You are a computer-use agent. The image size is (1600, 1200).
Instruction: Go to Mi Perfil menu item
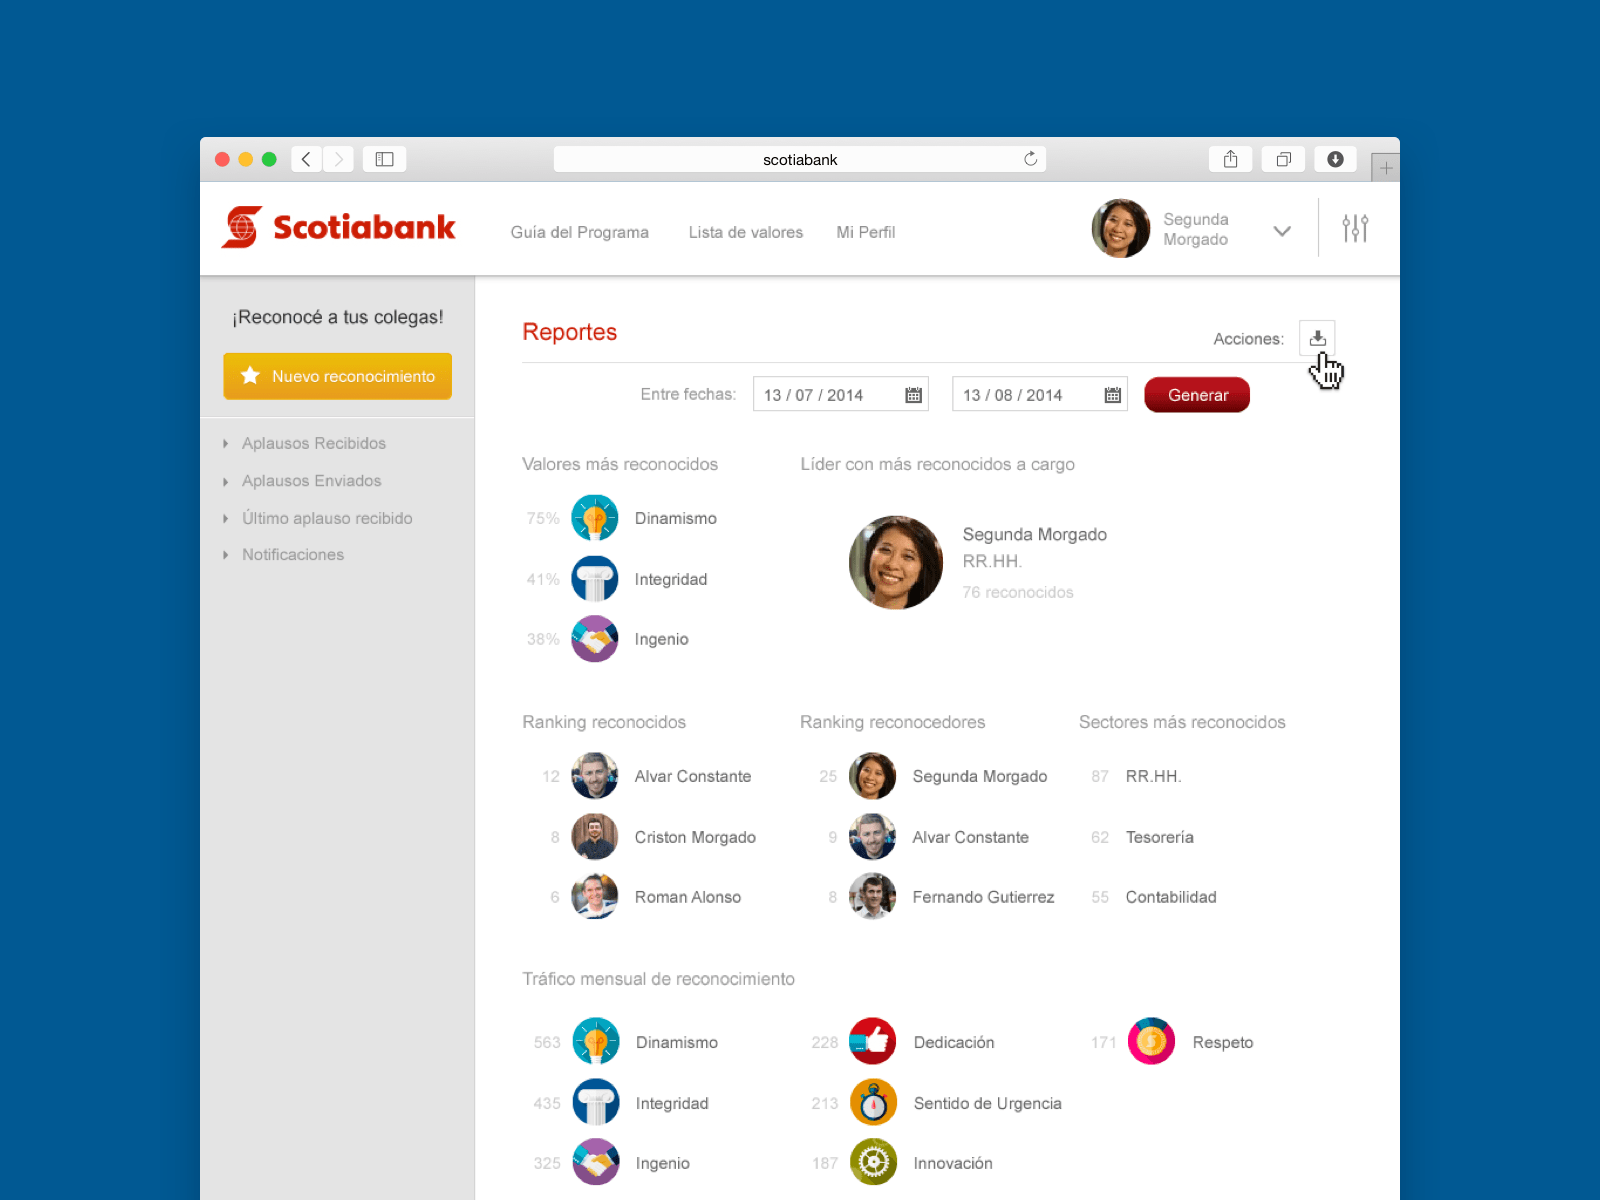click(866, 232)
